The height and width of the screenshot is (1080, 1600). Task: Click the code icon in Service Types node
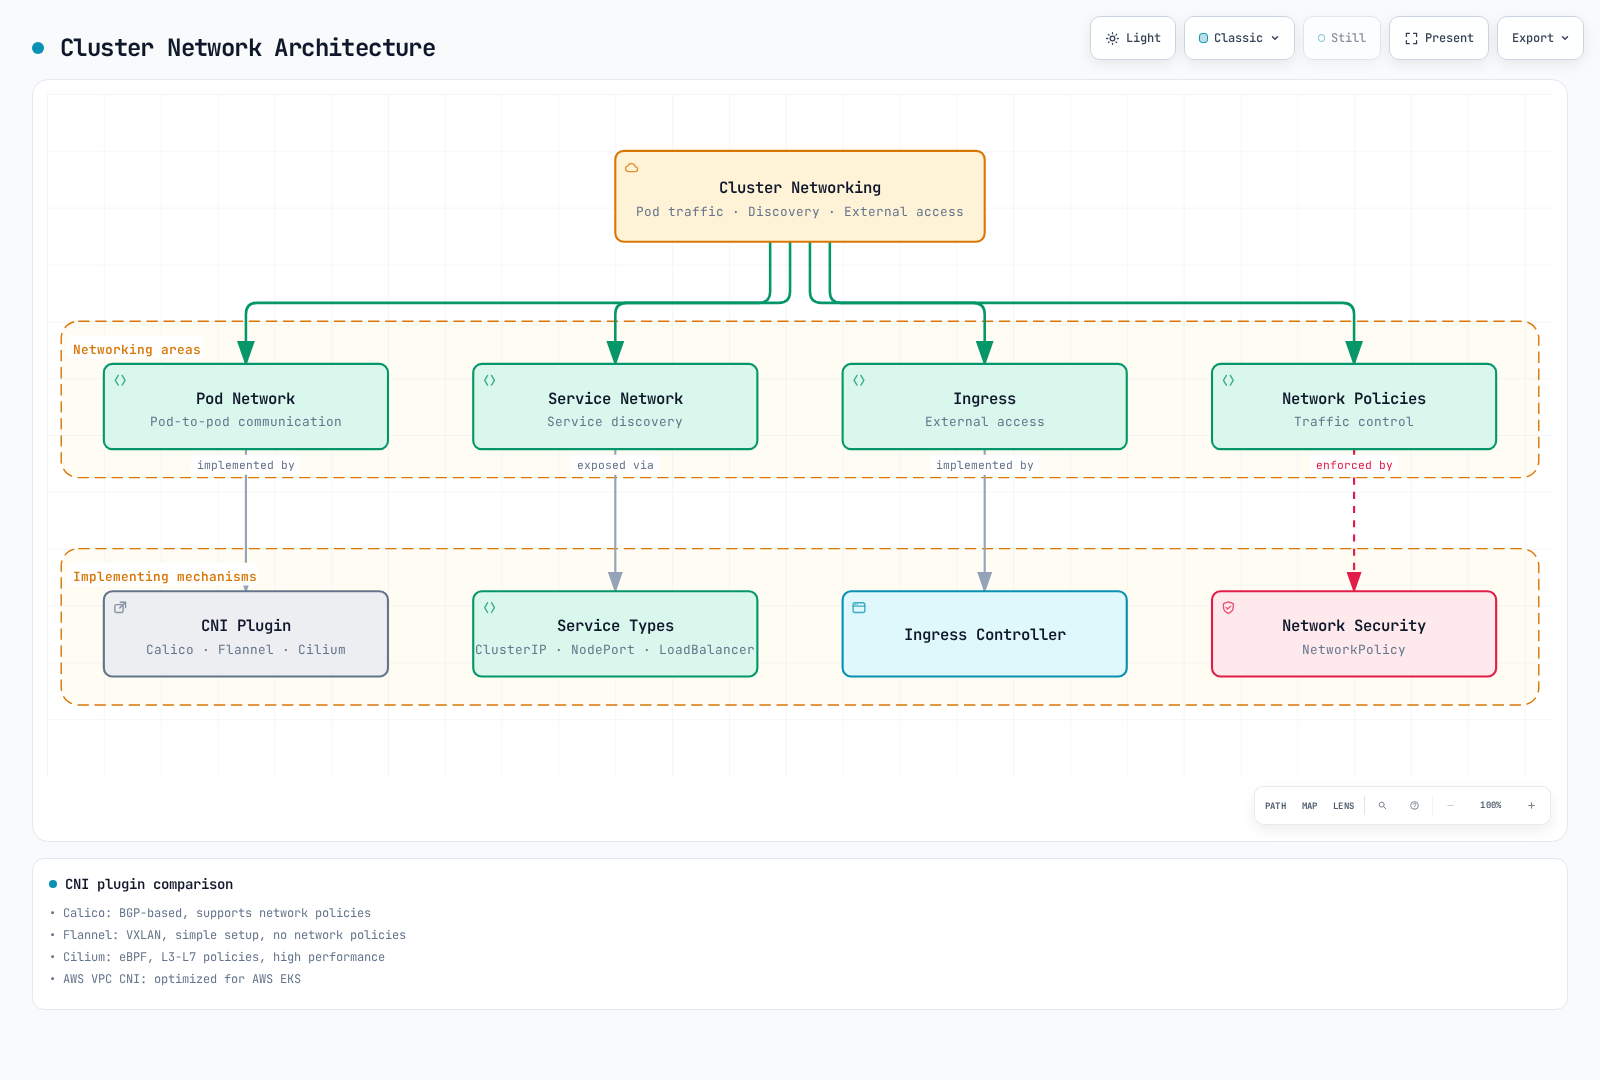coord(490,607)
